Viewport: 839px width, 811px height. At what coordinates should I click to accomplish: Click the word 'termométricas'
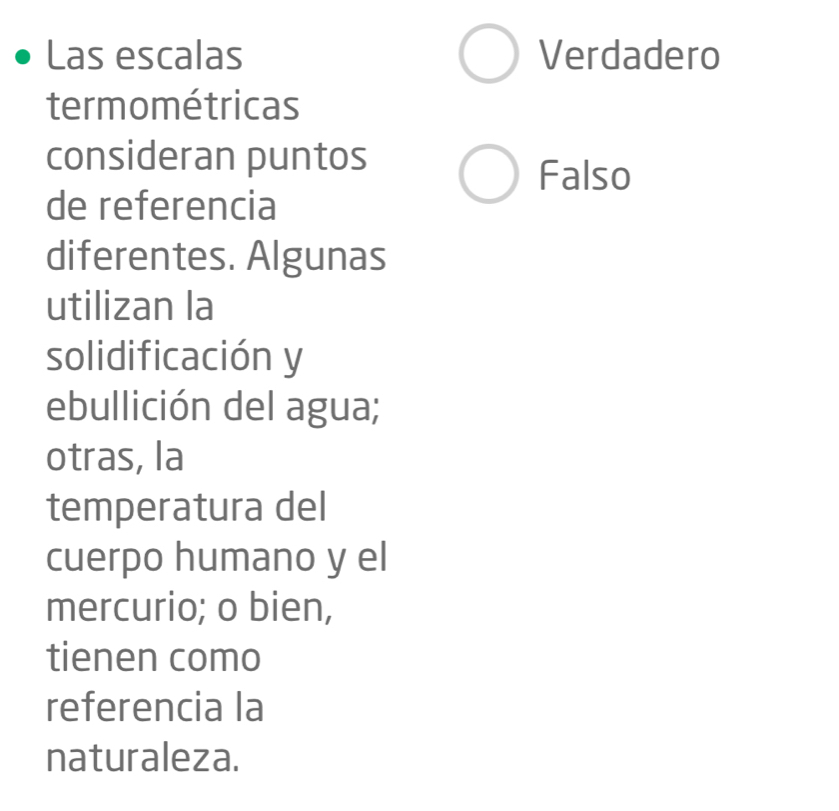point(173,106)
